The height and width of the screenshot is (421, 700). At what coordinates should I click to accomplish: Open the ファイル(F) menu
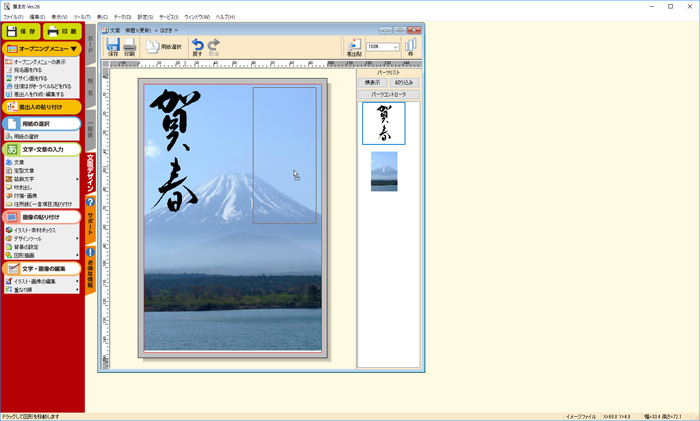pyautogui.click(x=13, y=17)
